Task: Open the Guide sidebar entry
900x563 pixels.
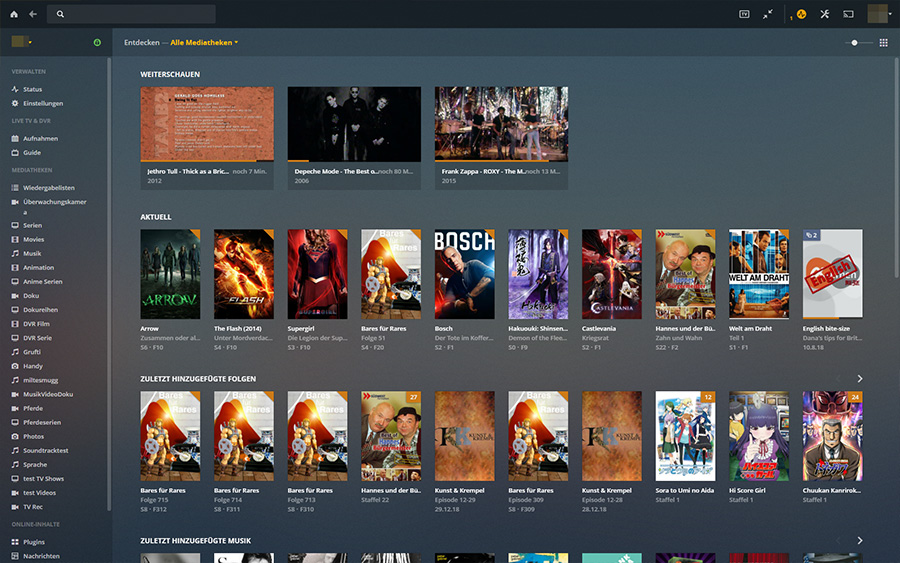Action: coord(32,153)
